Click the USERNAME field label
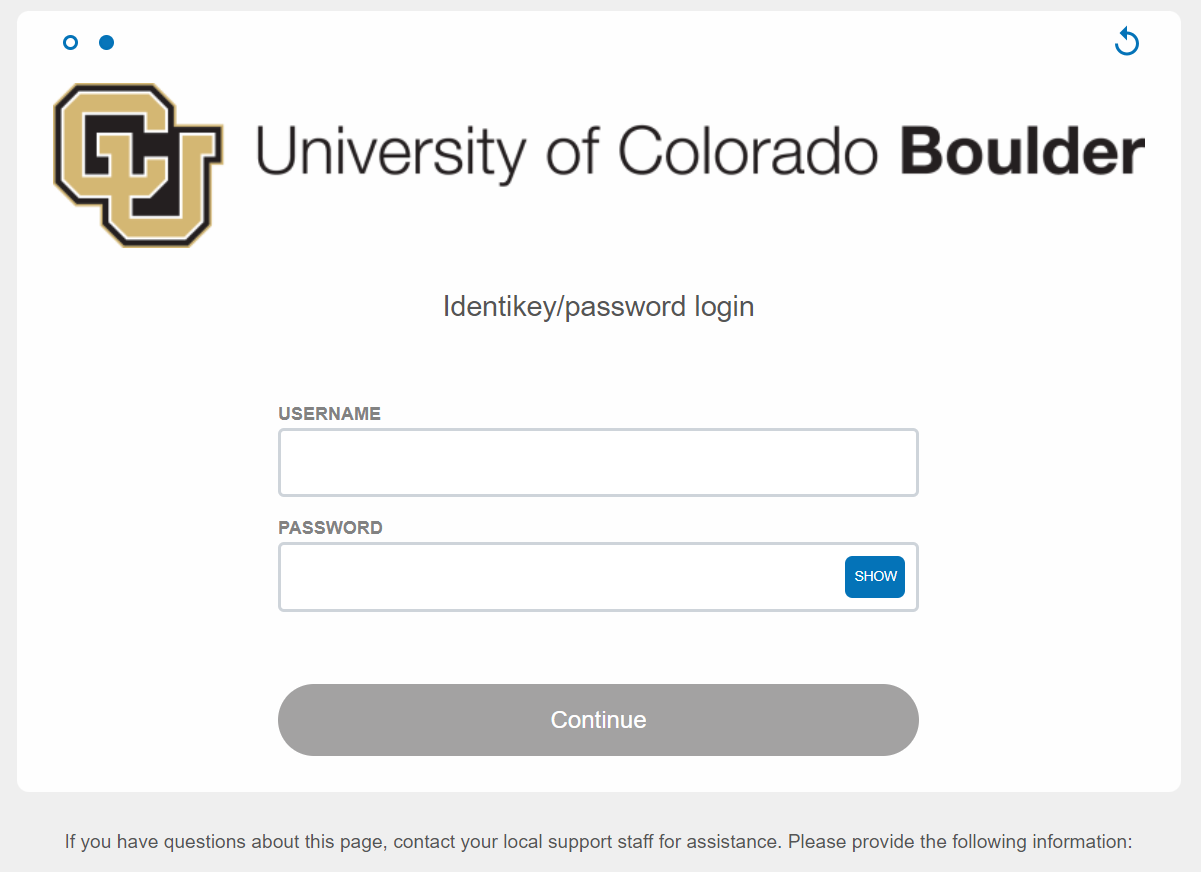The width and height of the screenshot is (1201, 872). point(329,414)
